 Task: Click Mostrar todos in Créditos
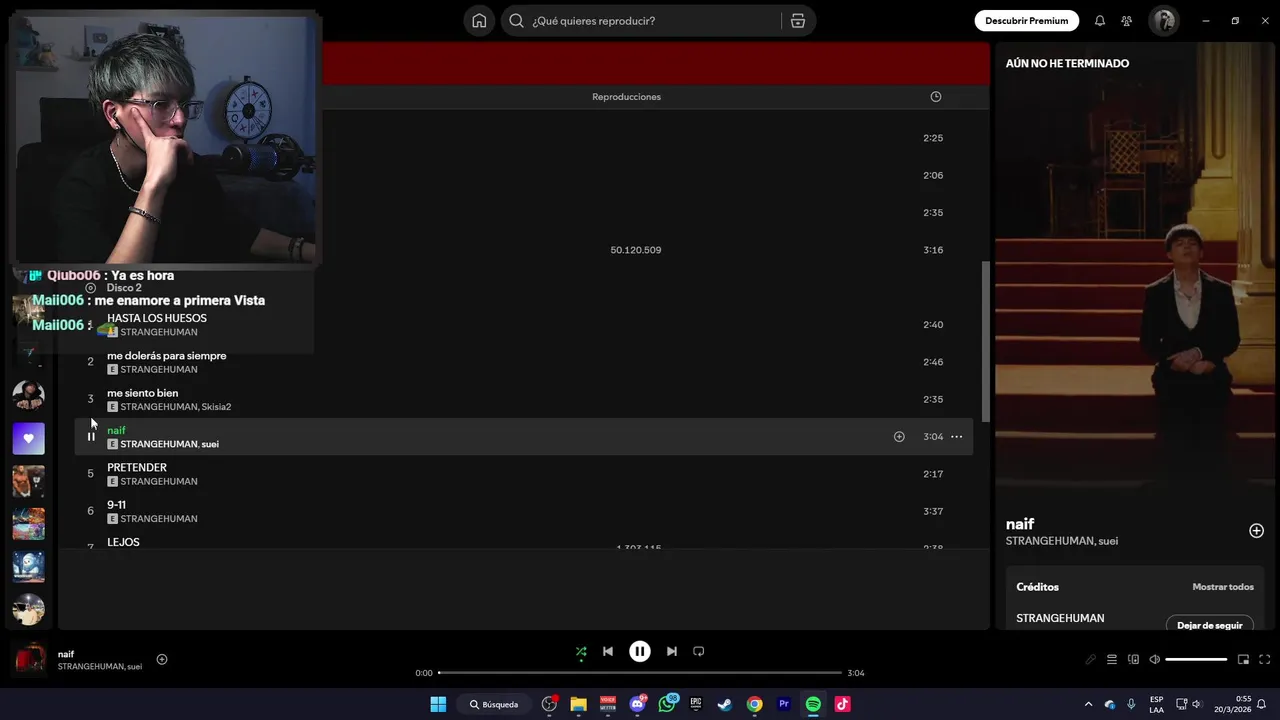tap(1222, 587)
